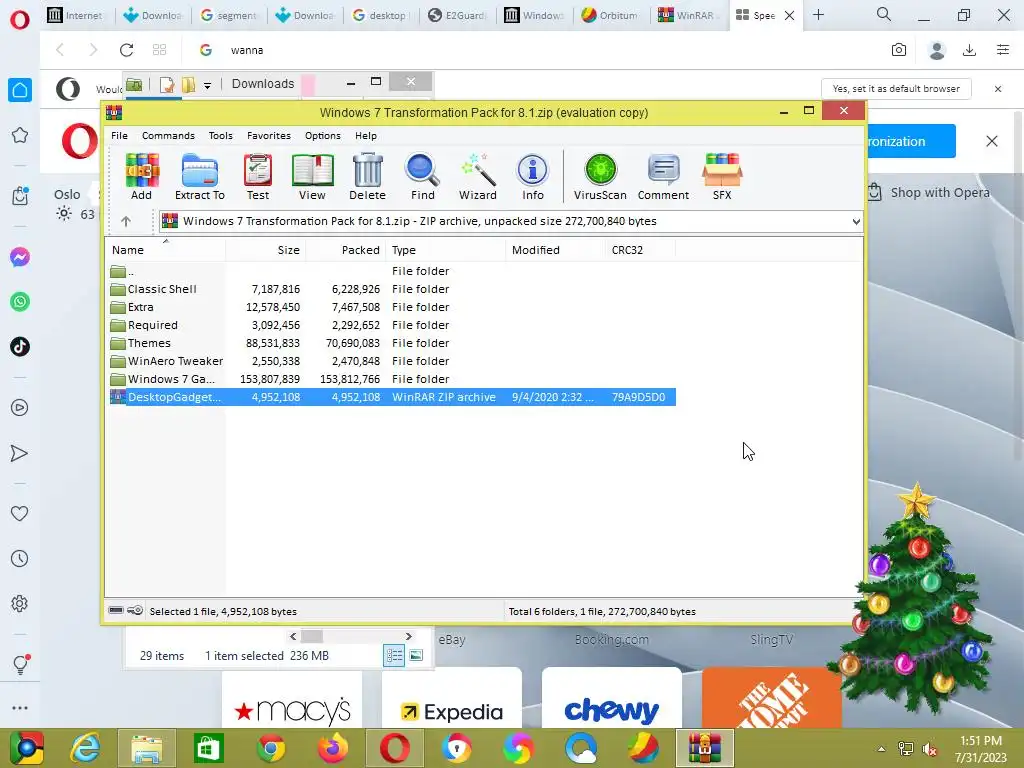
Task: Click the key icon in WinRAR status bar
Action: (x=135, y=611)
